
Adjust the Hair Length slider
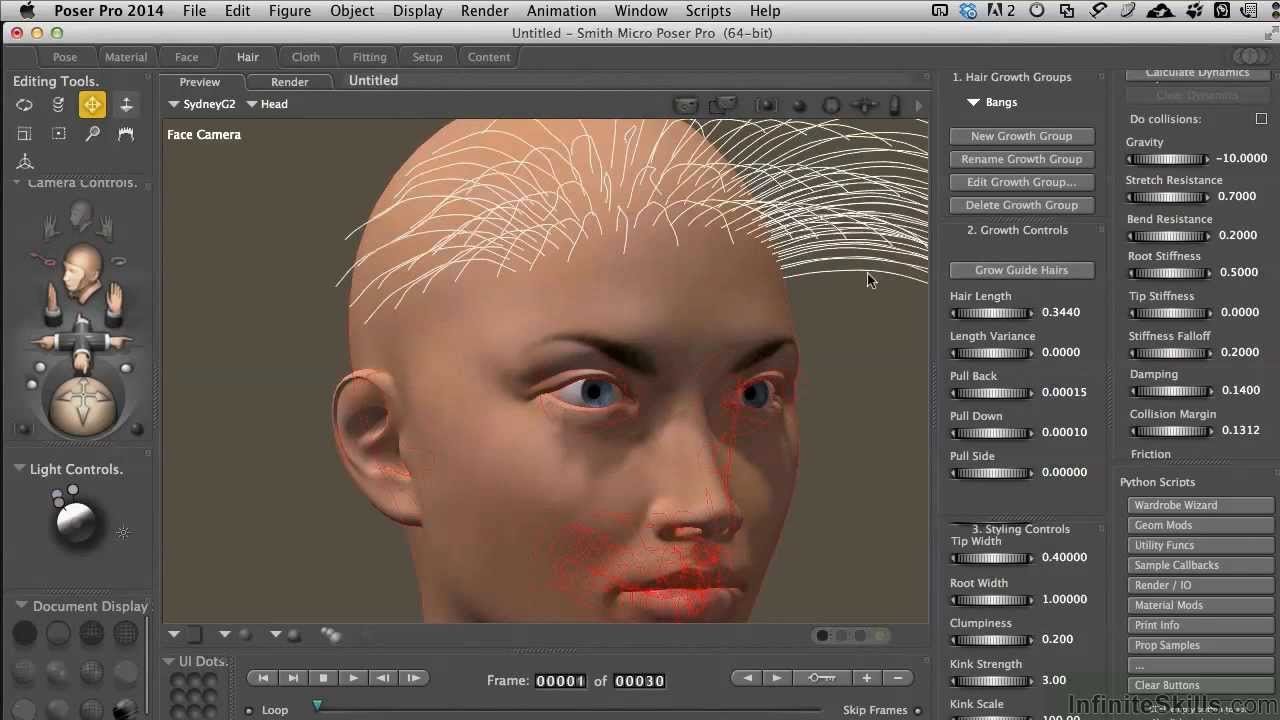point(992,313)
